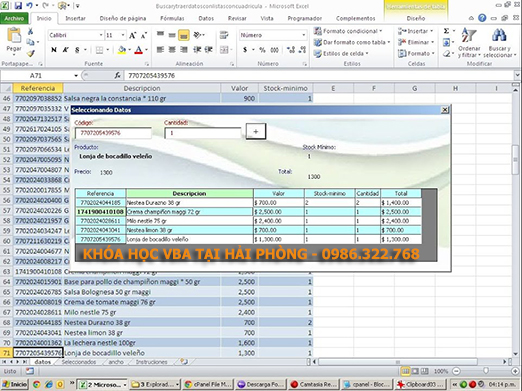Click the font color A icon

click(139, 50)
